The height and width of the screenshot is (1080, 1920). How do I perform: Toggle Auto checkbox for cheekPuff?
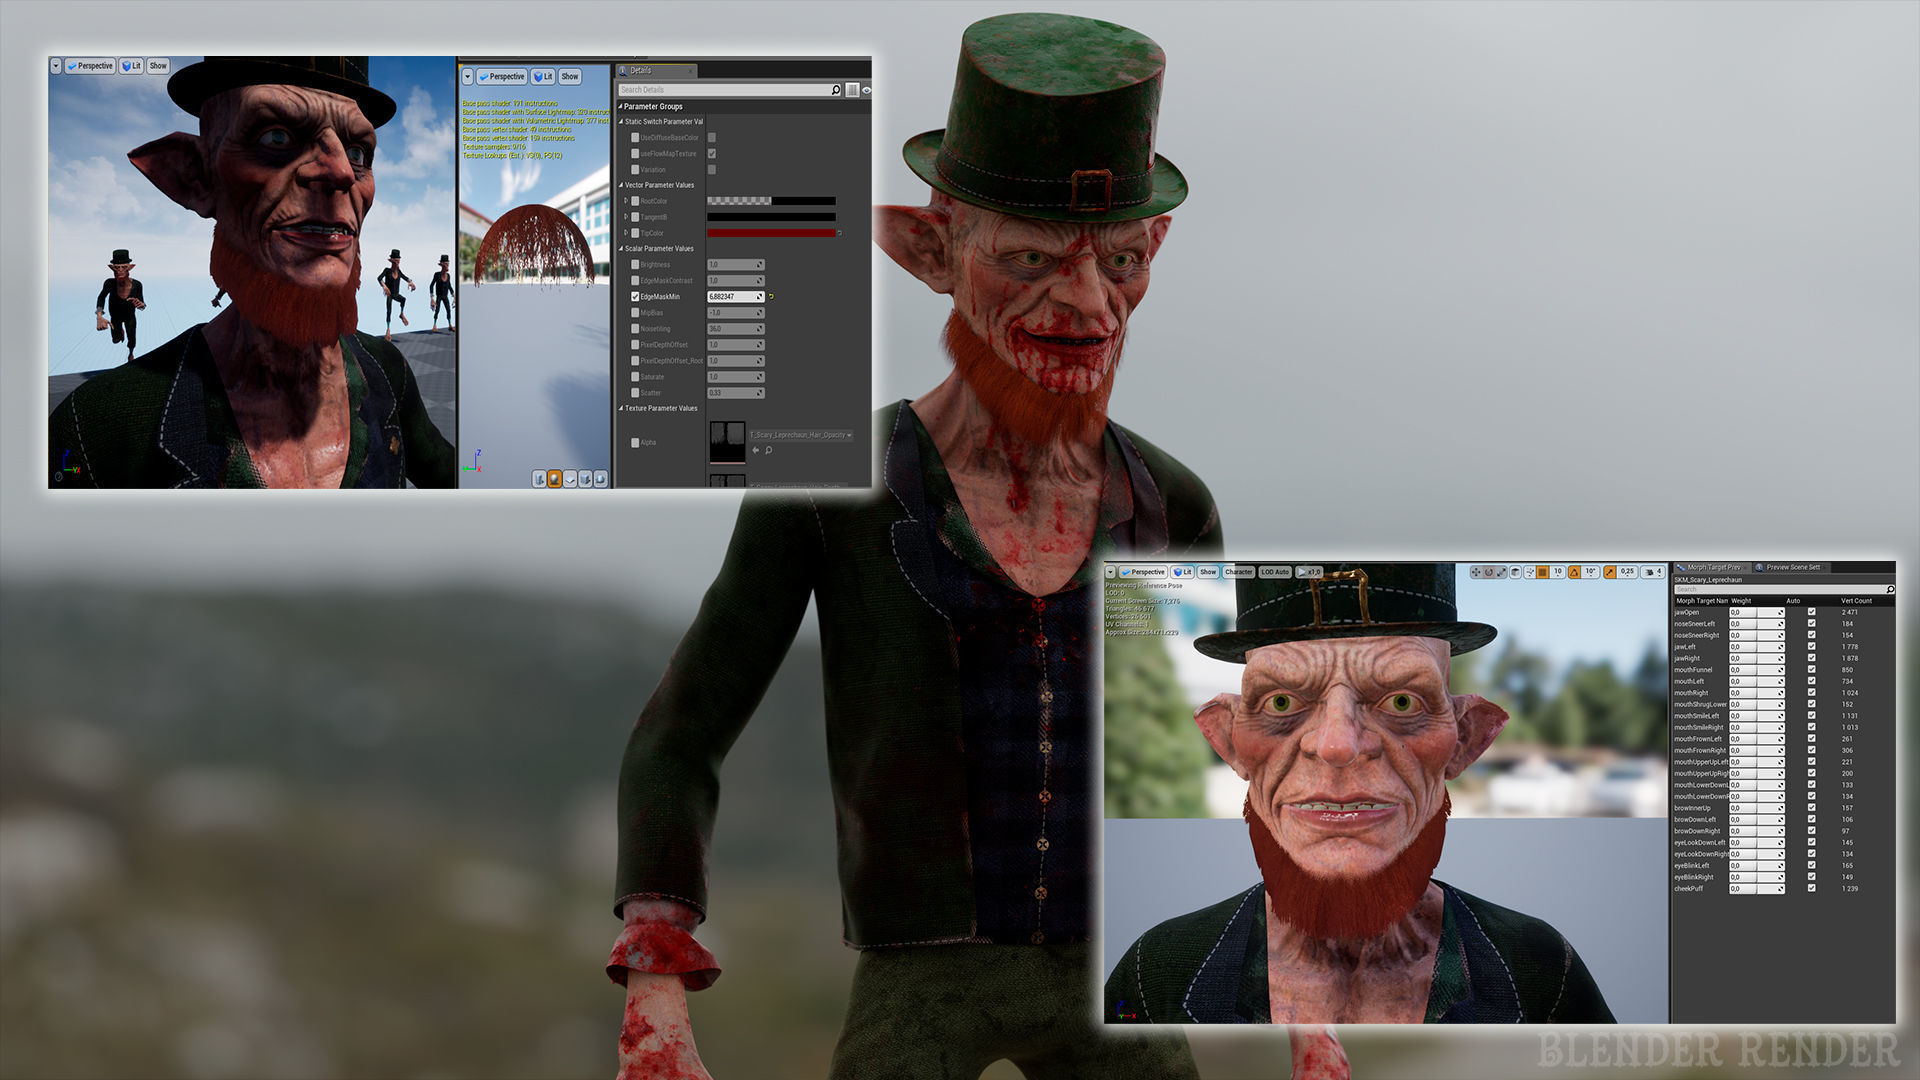pyautogui.click(x=1812, y=888)
